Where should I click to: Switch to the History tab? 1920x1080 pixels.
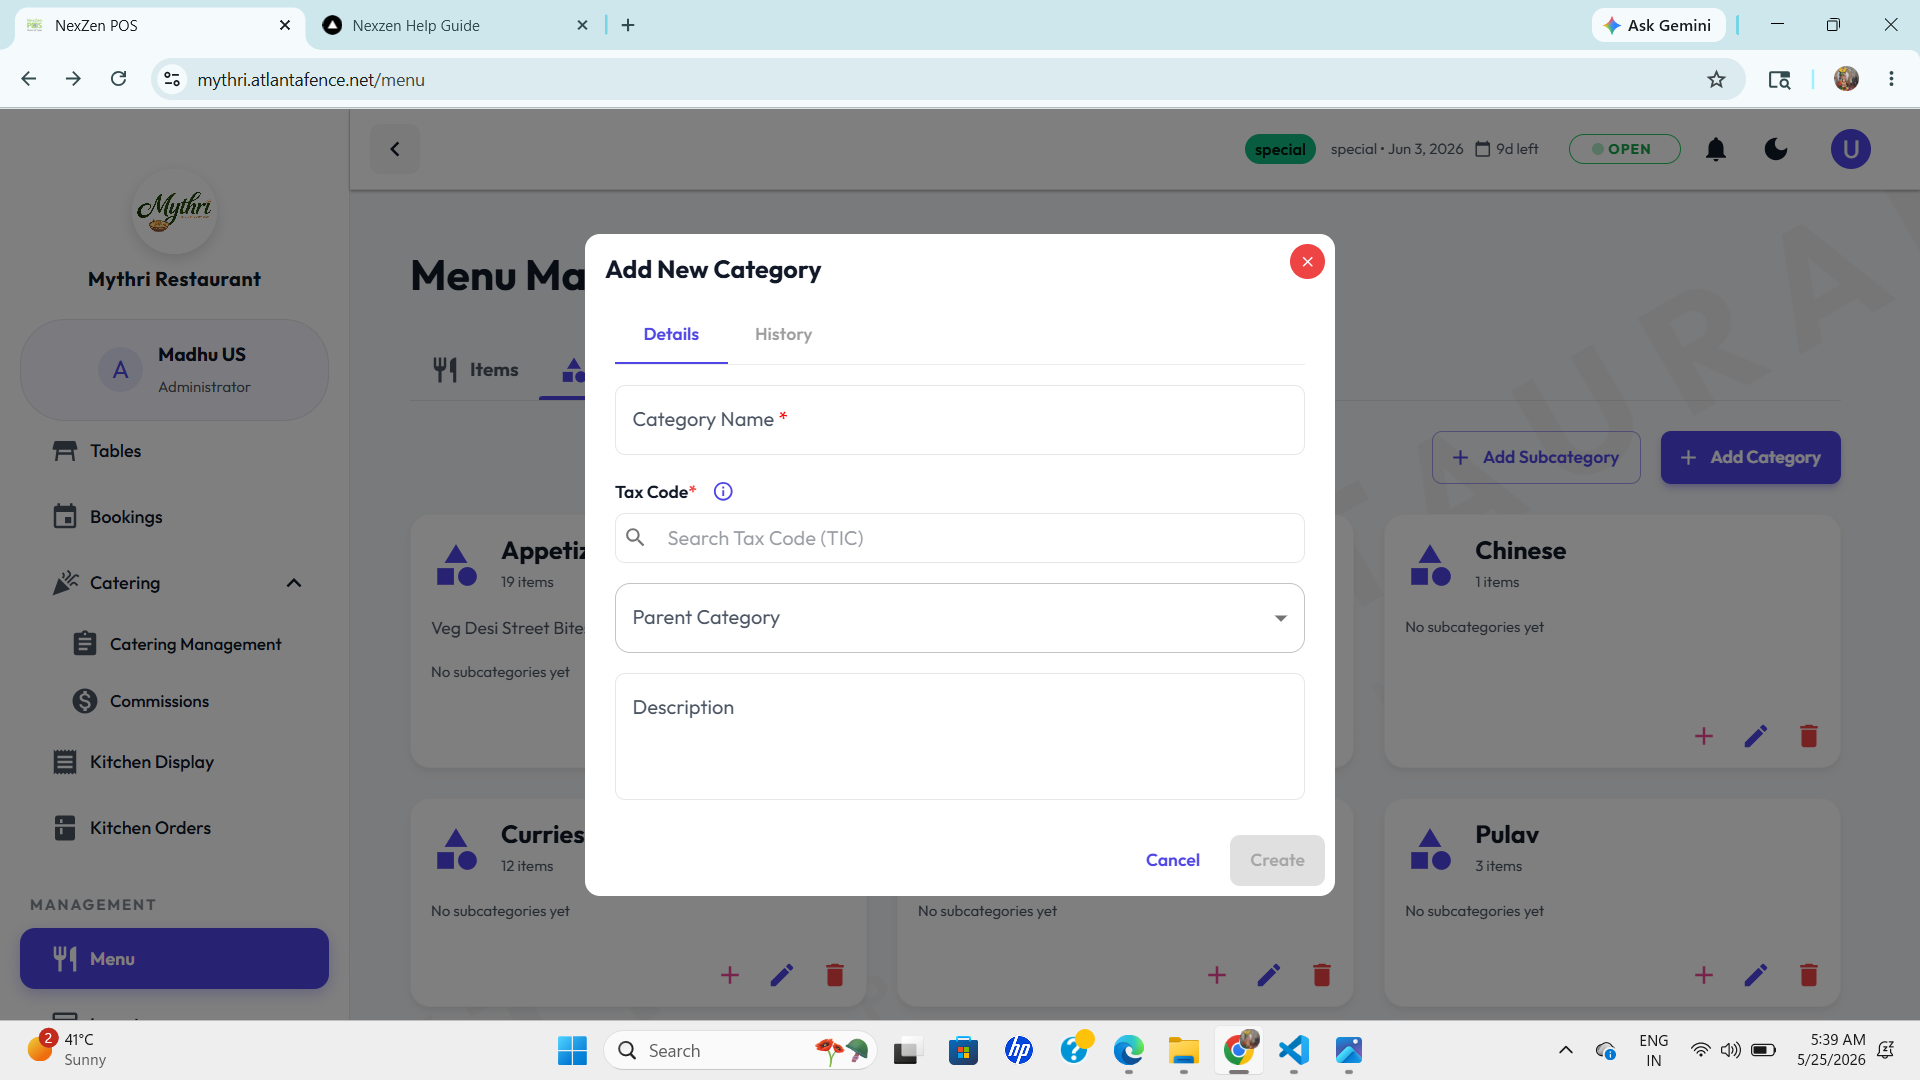[783, 334]
